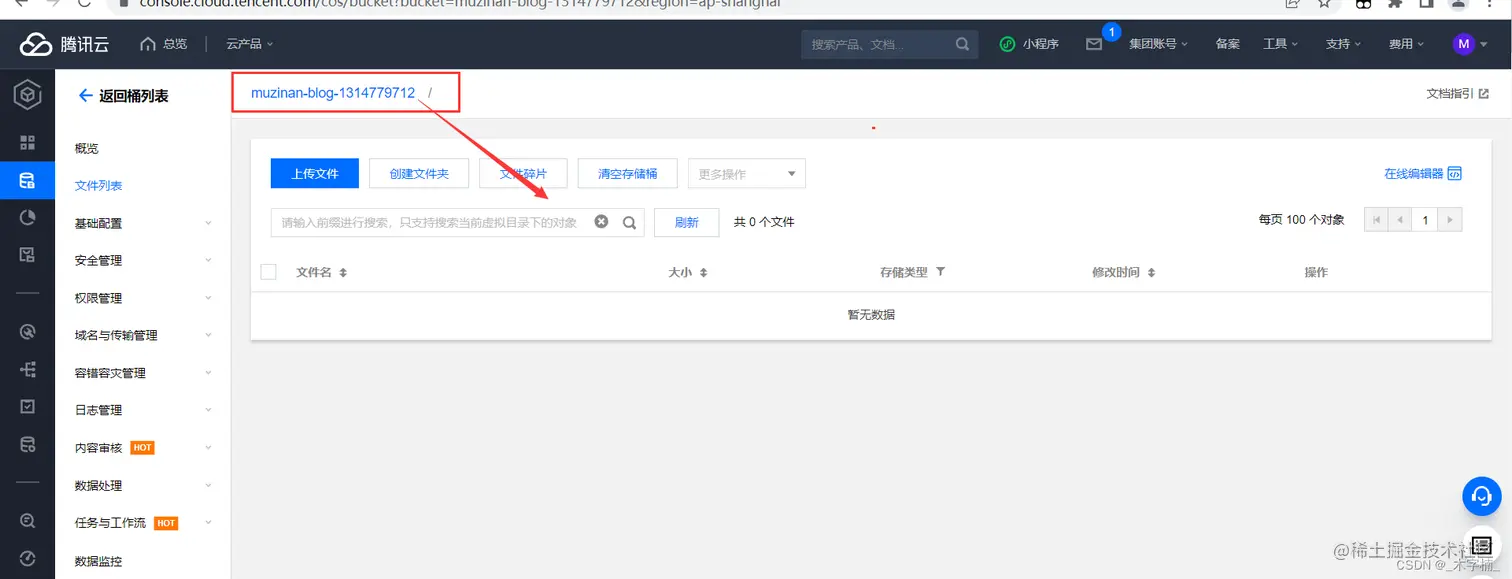Open the 存储类型 filter funnel
This screenshot has height=579, width=1512.
pos(941,271)
